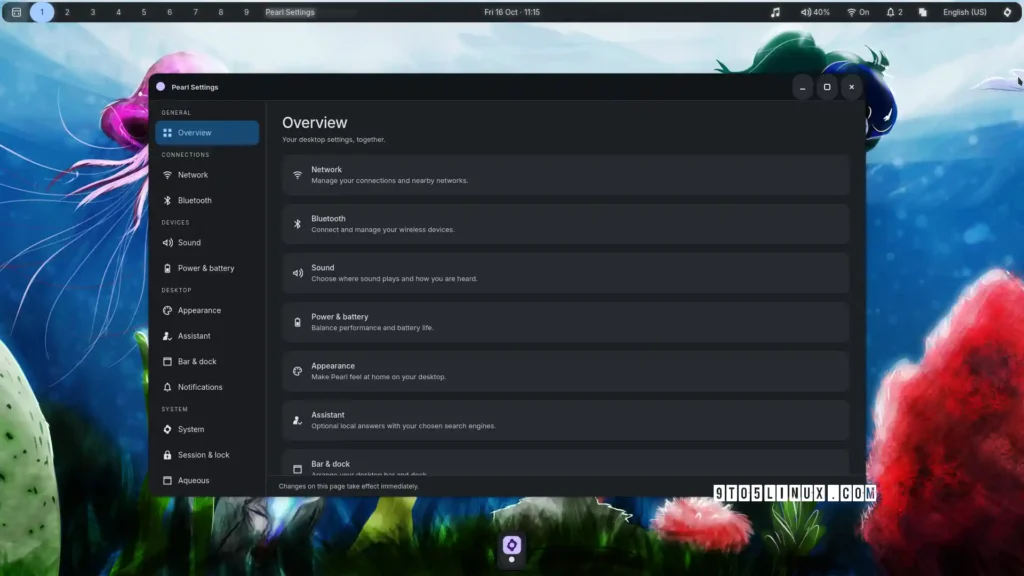Switch to workspace 9
The width and height of the screenshot is (1024, 576).
(246, 12)
